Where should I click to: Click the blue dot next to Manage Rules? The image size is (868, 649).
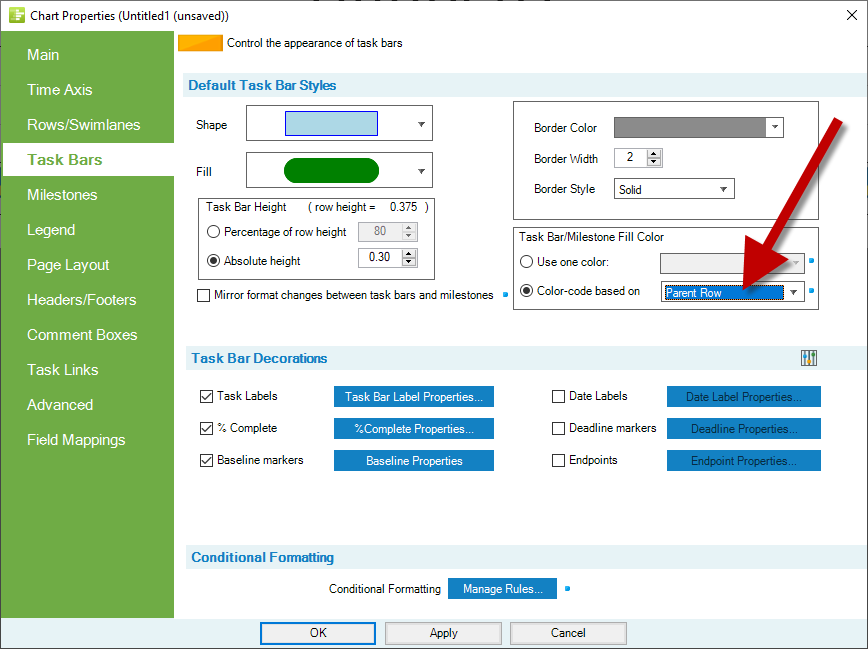point(567,589)
